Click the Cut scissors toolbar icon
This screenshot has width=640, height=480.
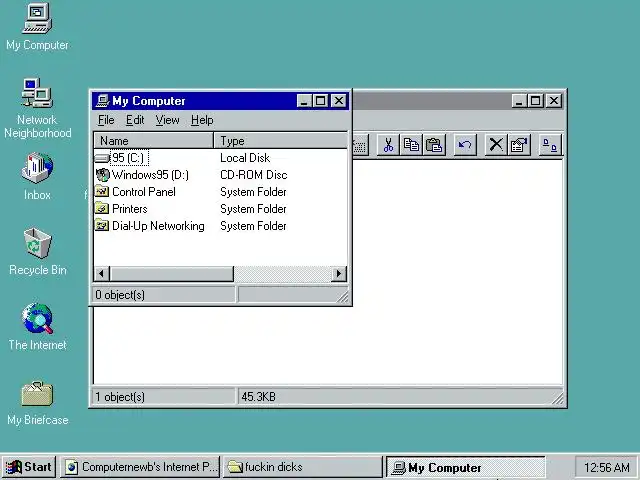coord(388,145)
